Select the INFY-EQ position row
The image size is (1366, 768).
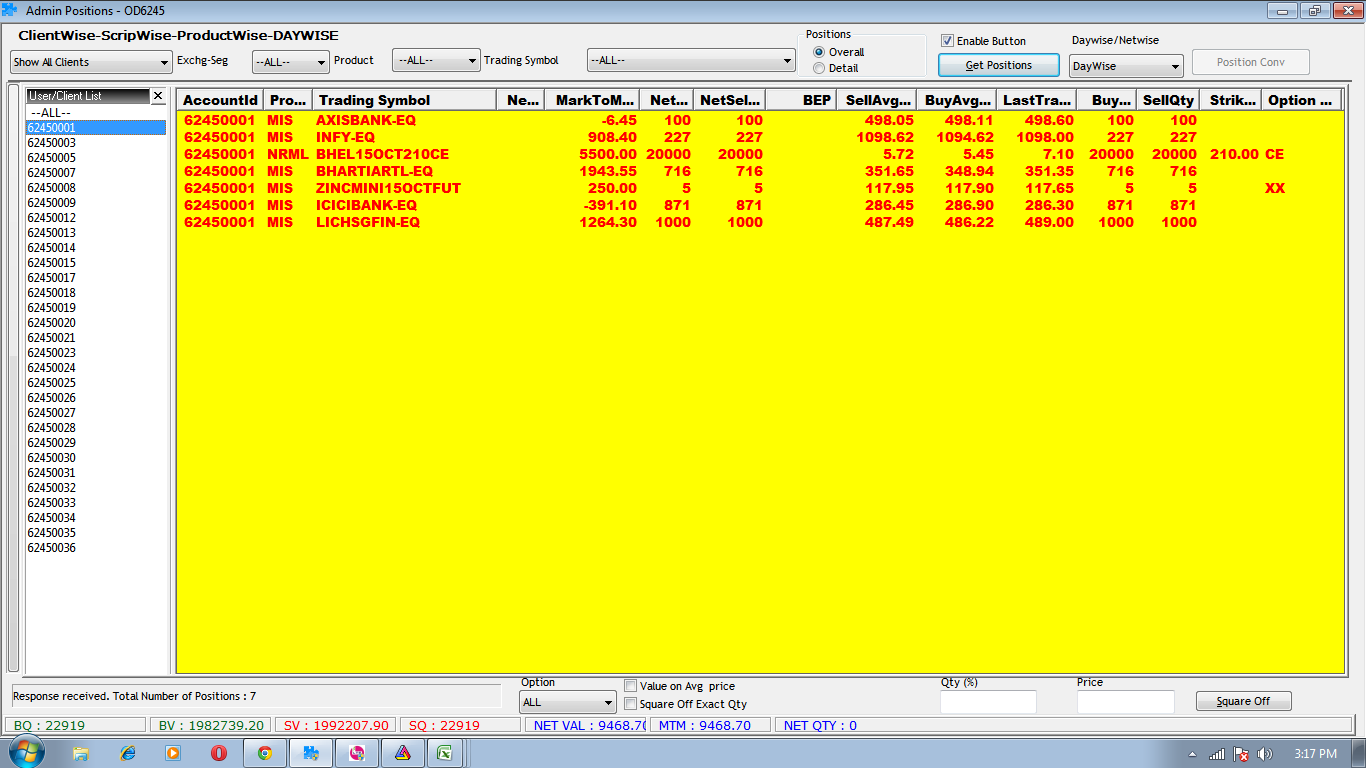[x=760, y=137]
